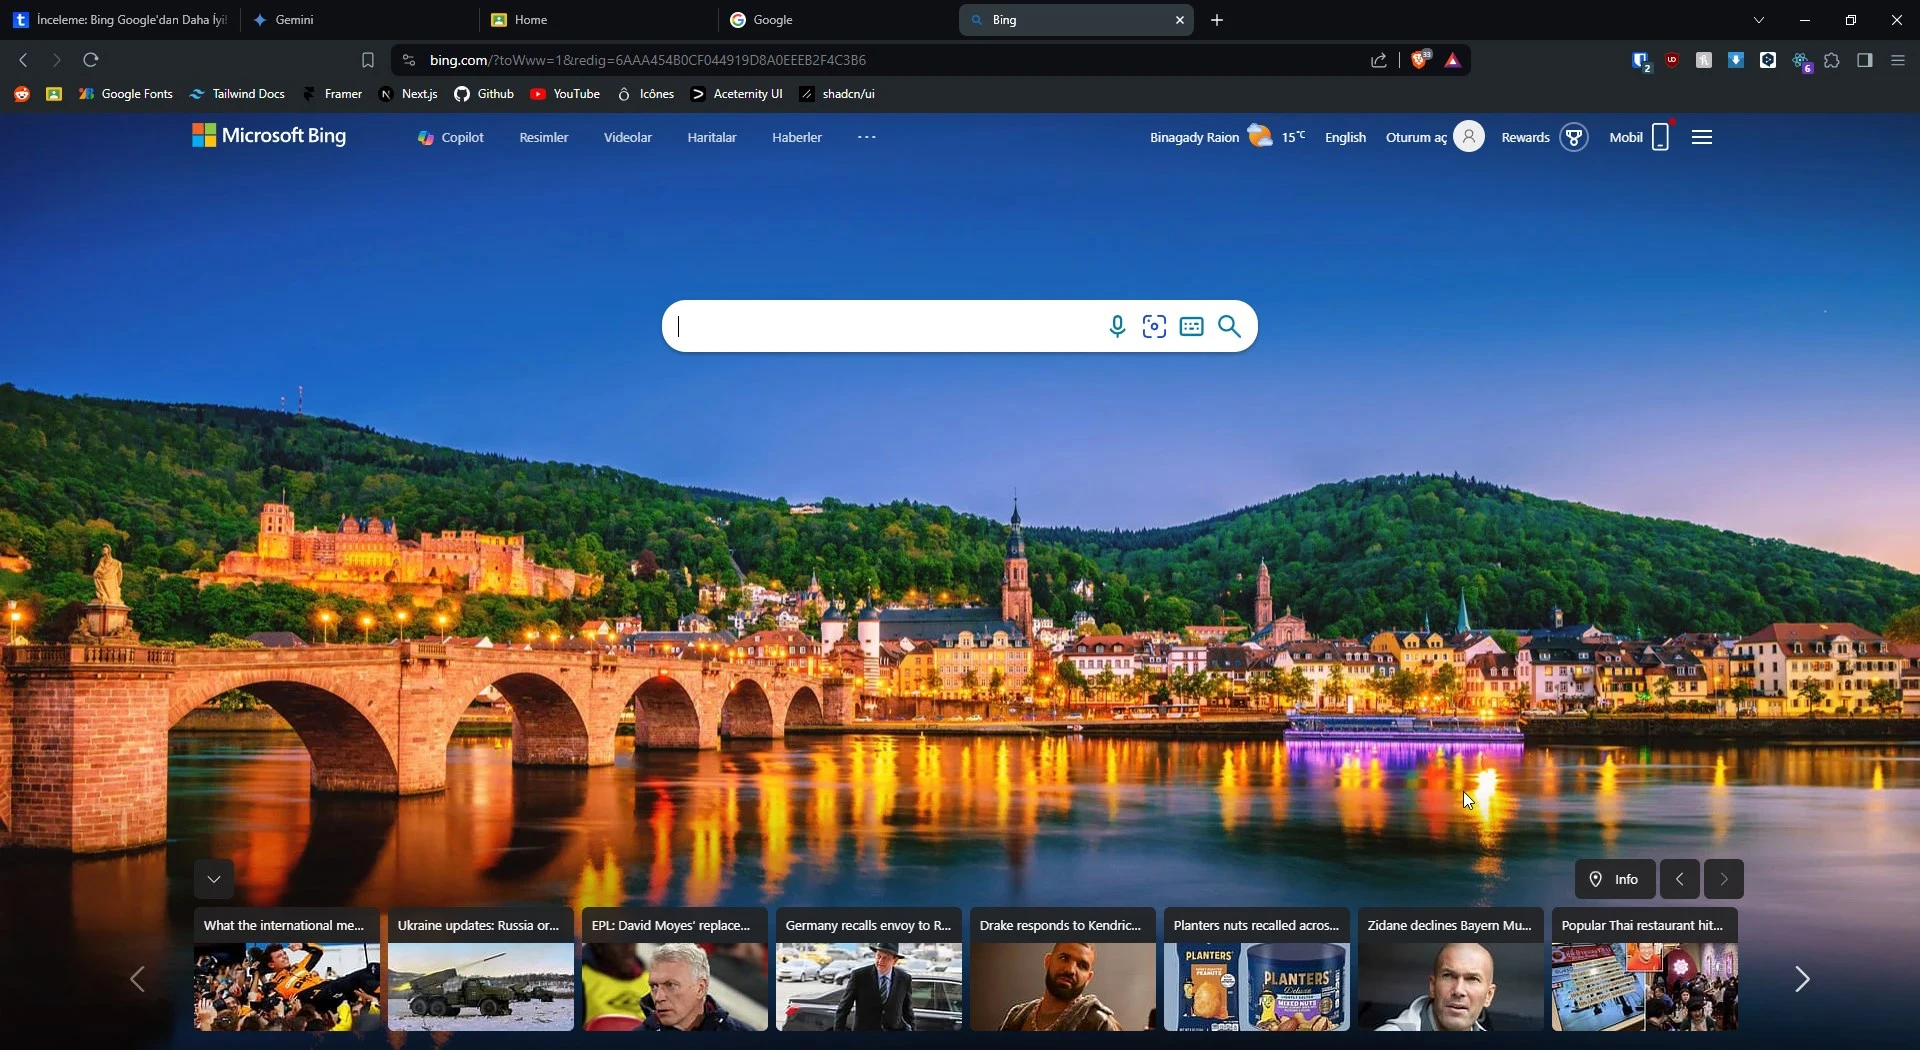Viewport: 1920px width, 1050px height.
Task: Open the shadcn/ui bookmark
Action: (838, 94)
